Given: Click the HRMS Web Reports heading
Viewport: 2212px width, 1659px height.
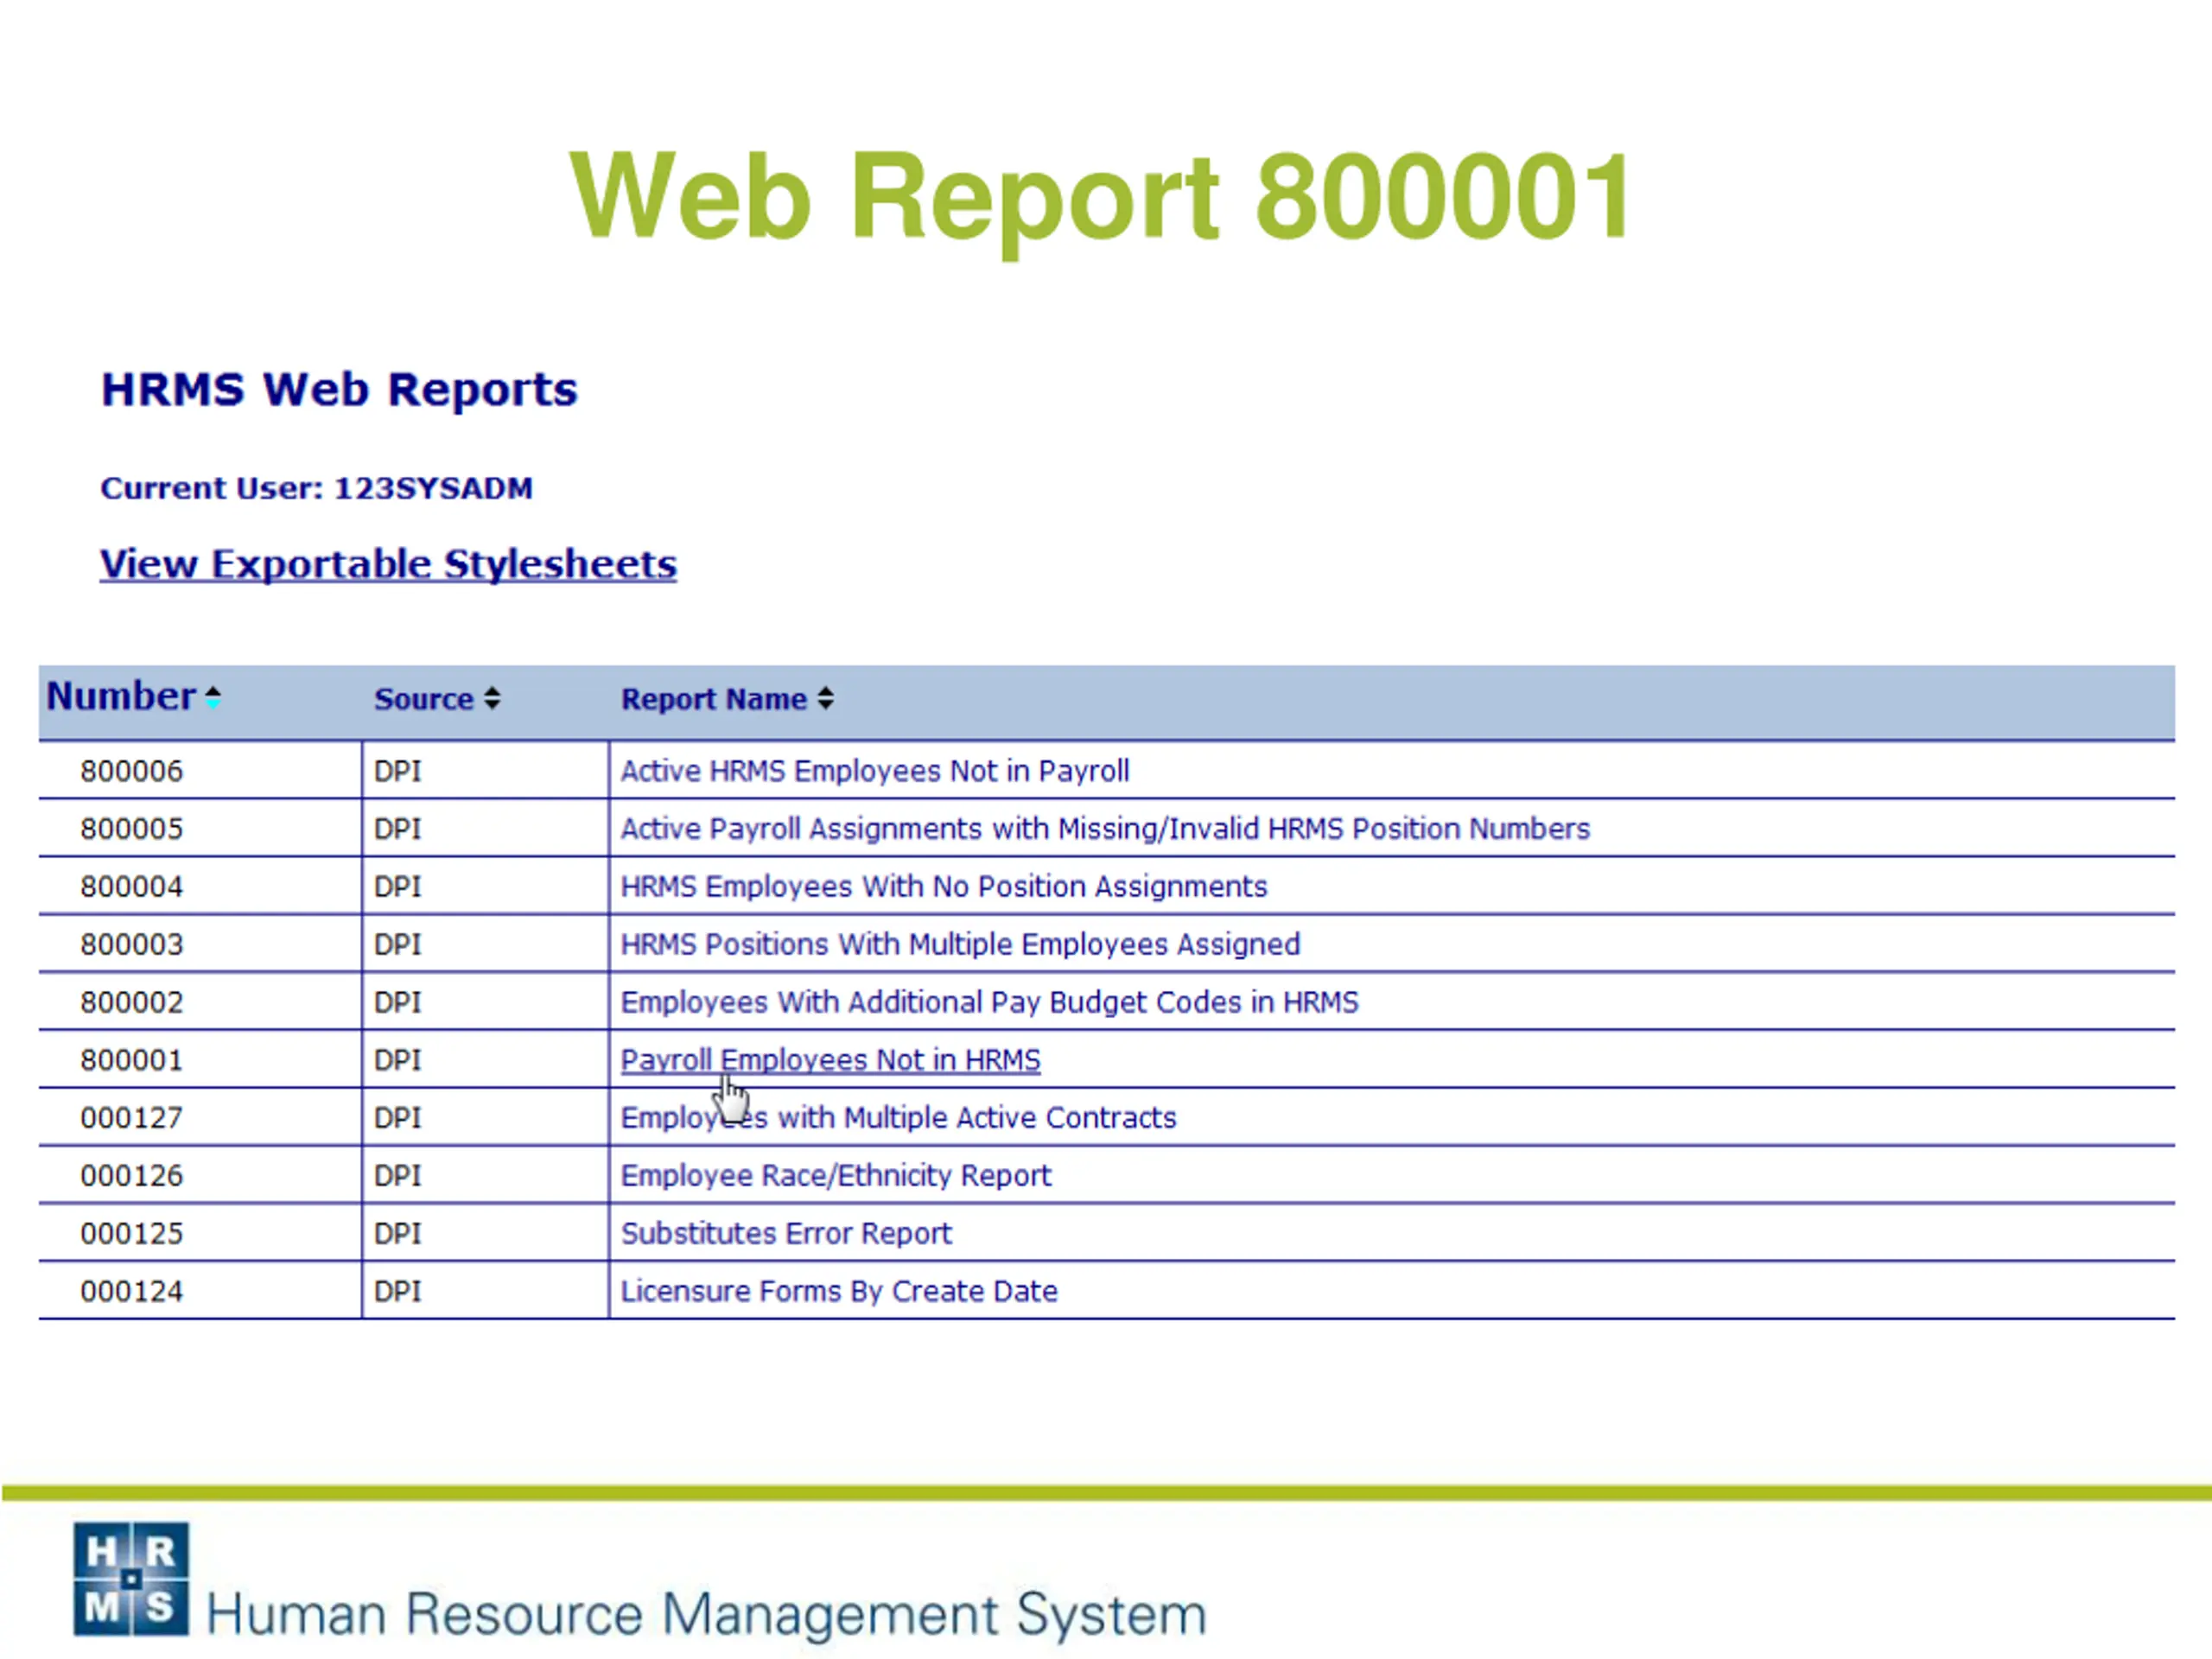Looking at the screenshot, I should pyautogui.click(x=339, y=390).
